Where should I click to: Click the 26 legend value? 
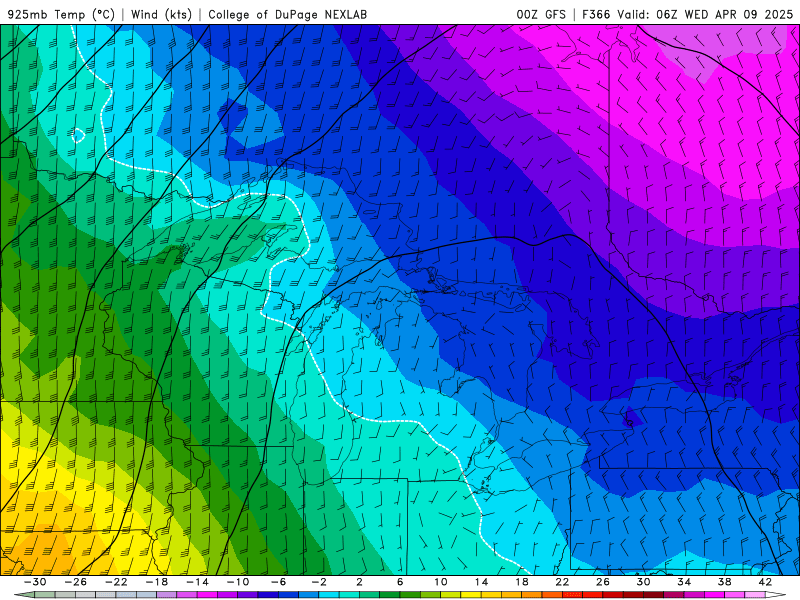tap(603, 582)
